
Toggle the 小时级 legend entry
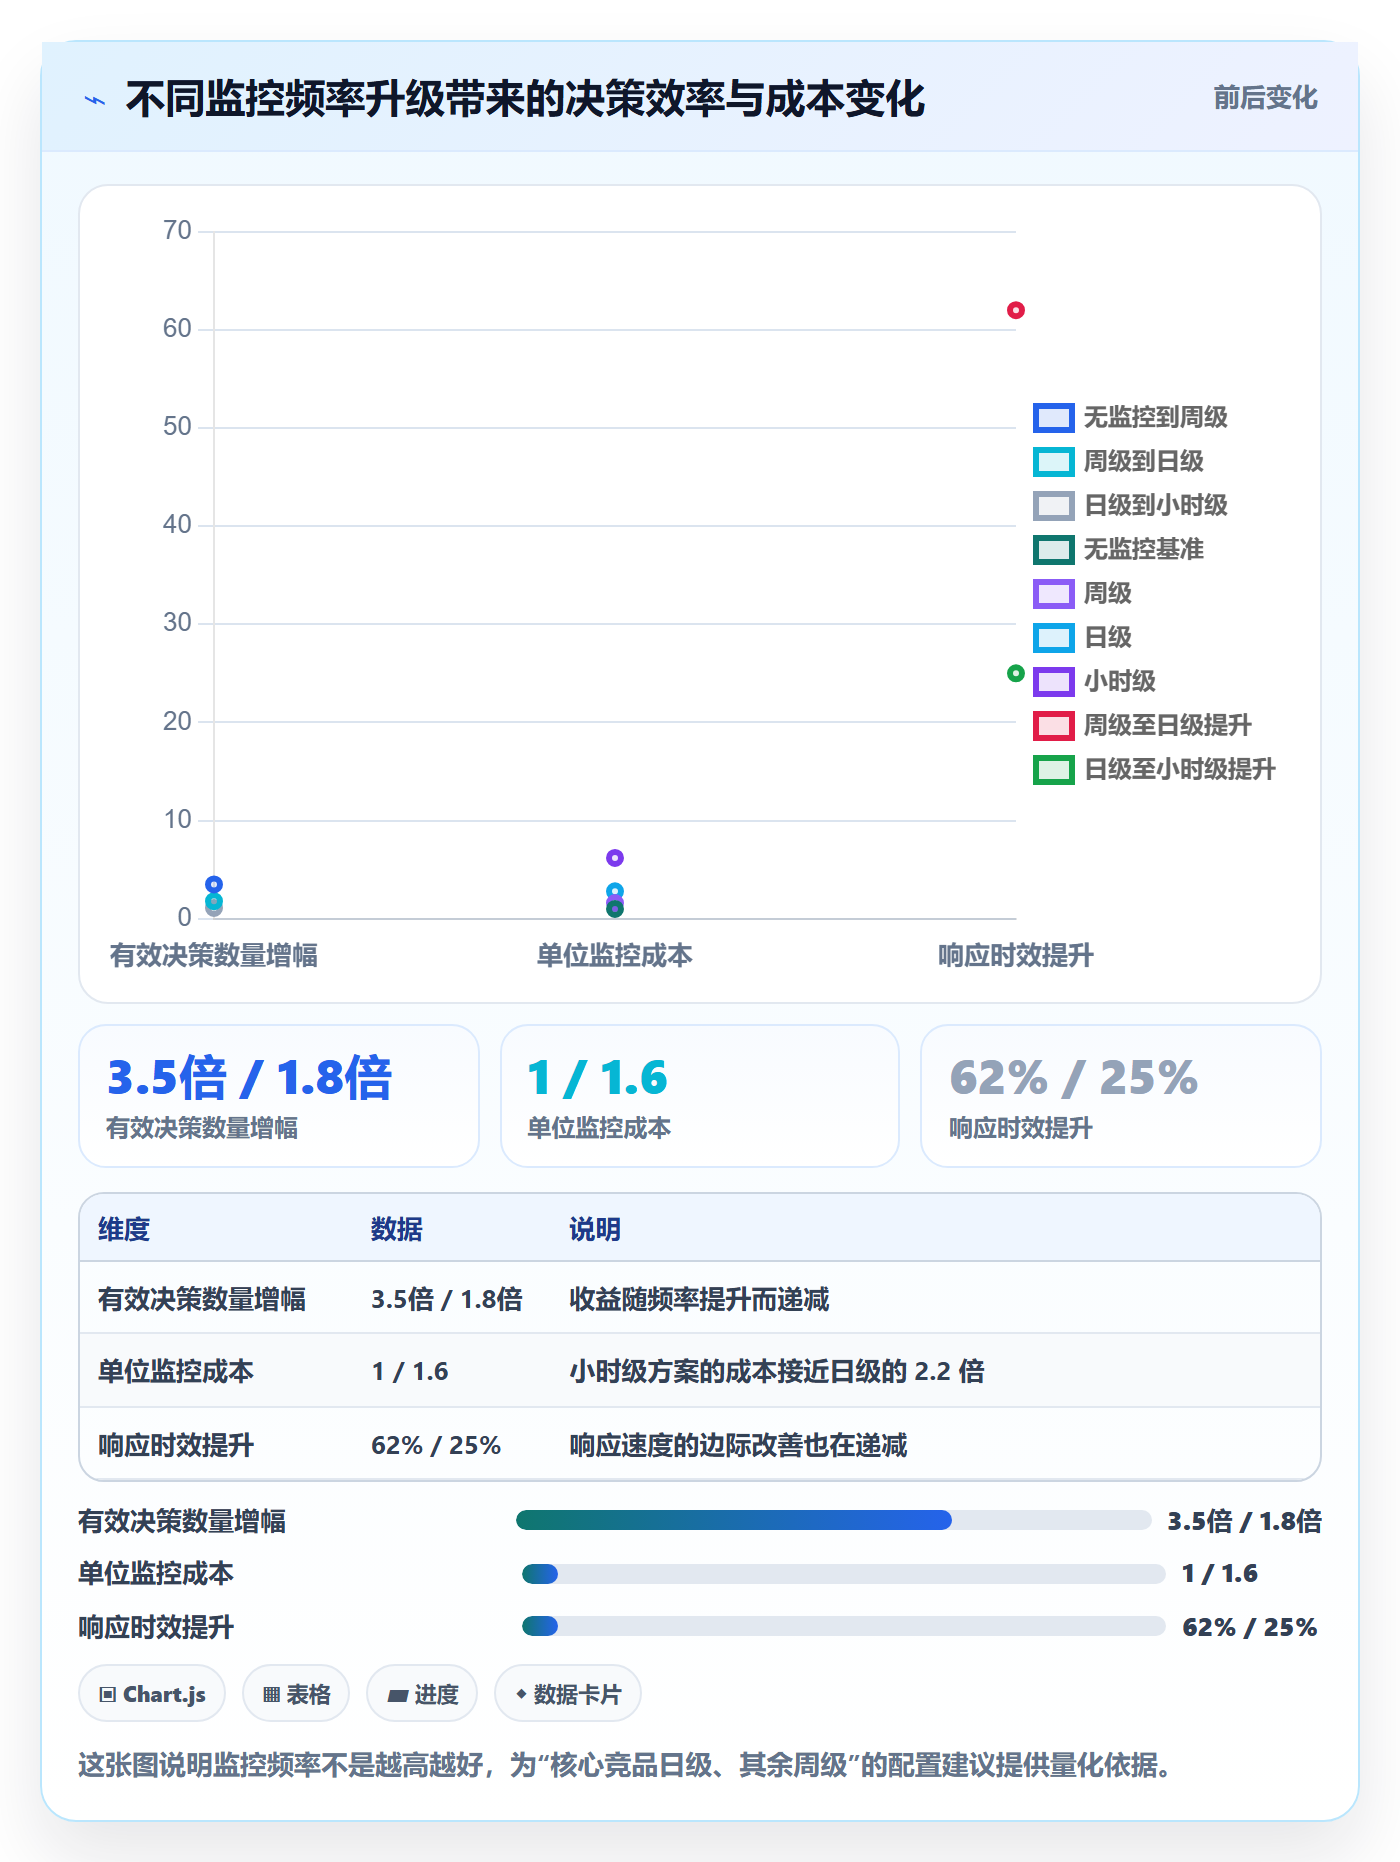click(1094, 681)
